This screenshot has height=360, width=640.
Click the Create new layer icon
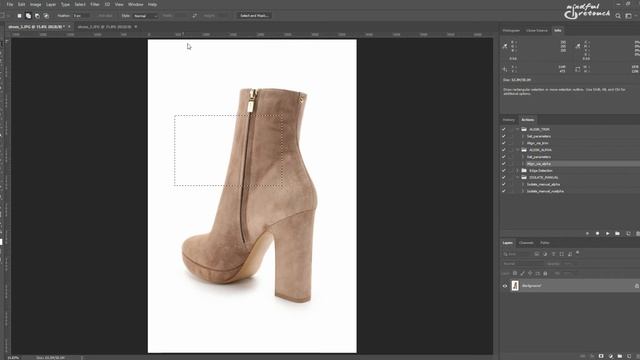pyautogui.click(x=629, y=356)
